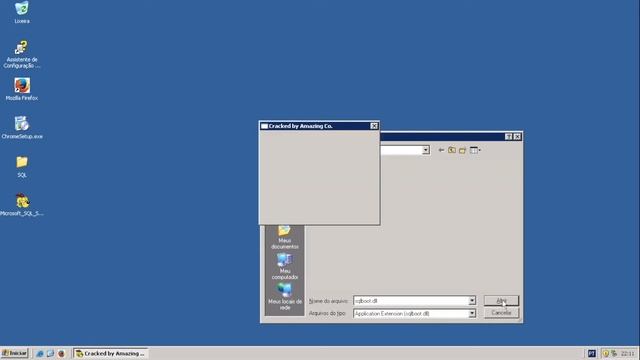Viewport: 640px width, 360px height.
Task: Go up one folder level in file dialog
Action: click(451, 150)
